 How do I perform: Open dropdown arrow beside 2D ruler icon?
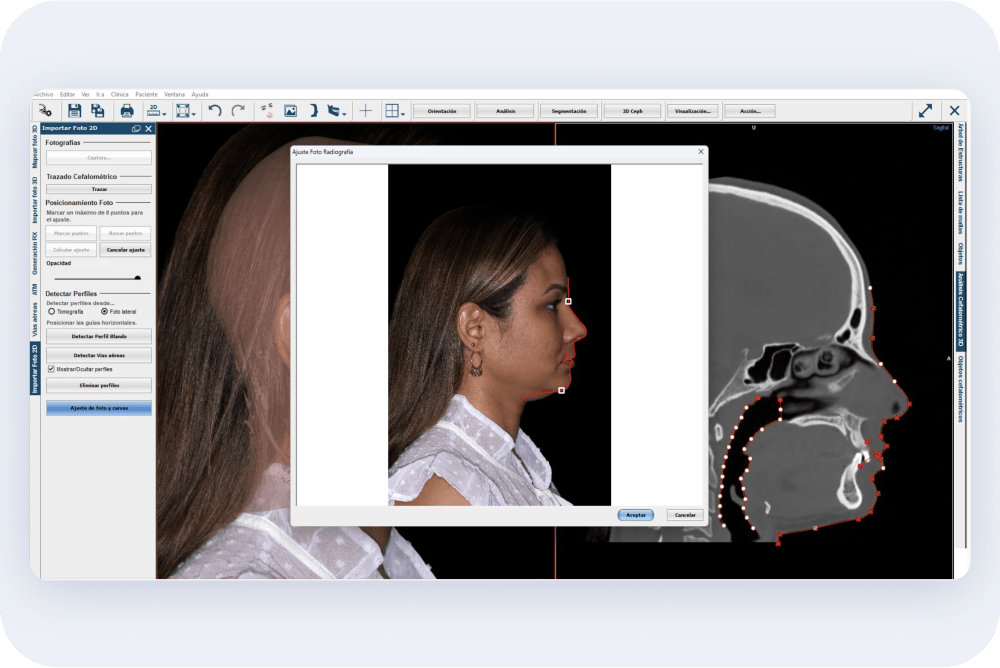pyautogui.click(x=165, y=114)
